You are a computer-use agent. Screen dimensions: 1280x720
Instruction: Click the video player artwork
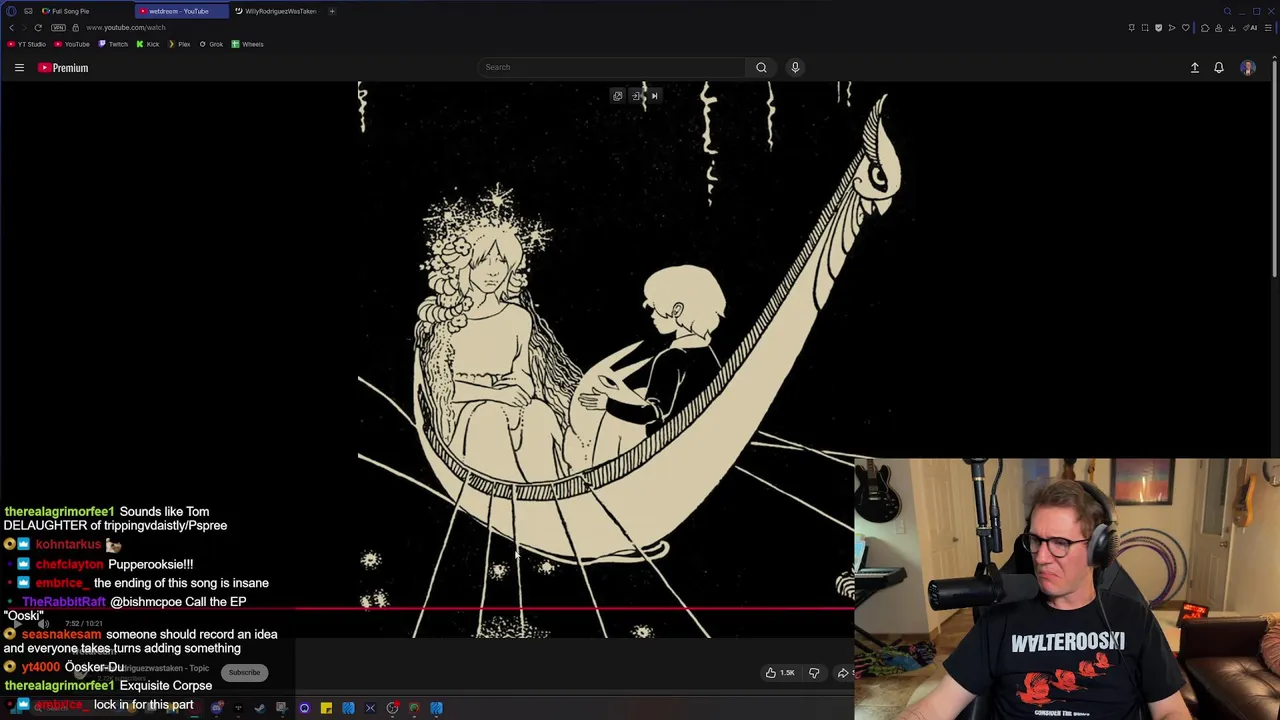click(x=607, y=360)
